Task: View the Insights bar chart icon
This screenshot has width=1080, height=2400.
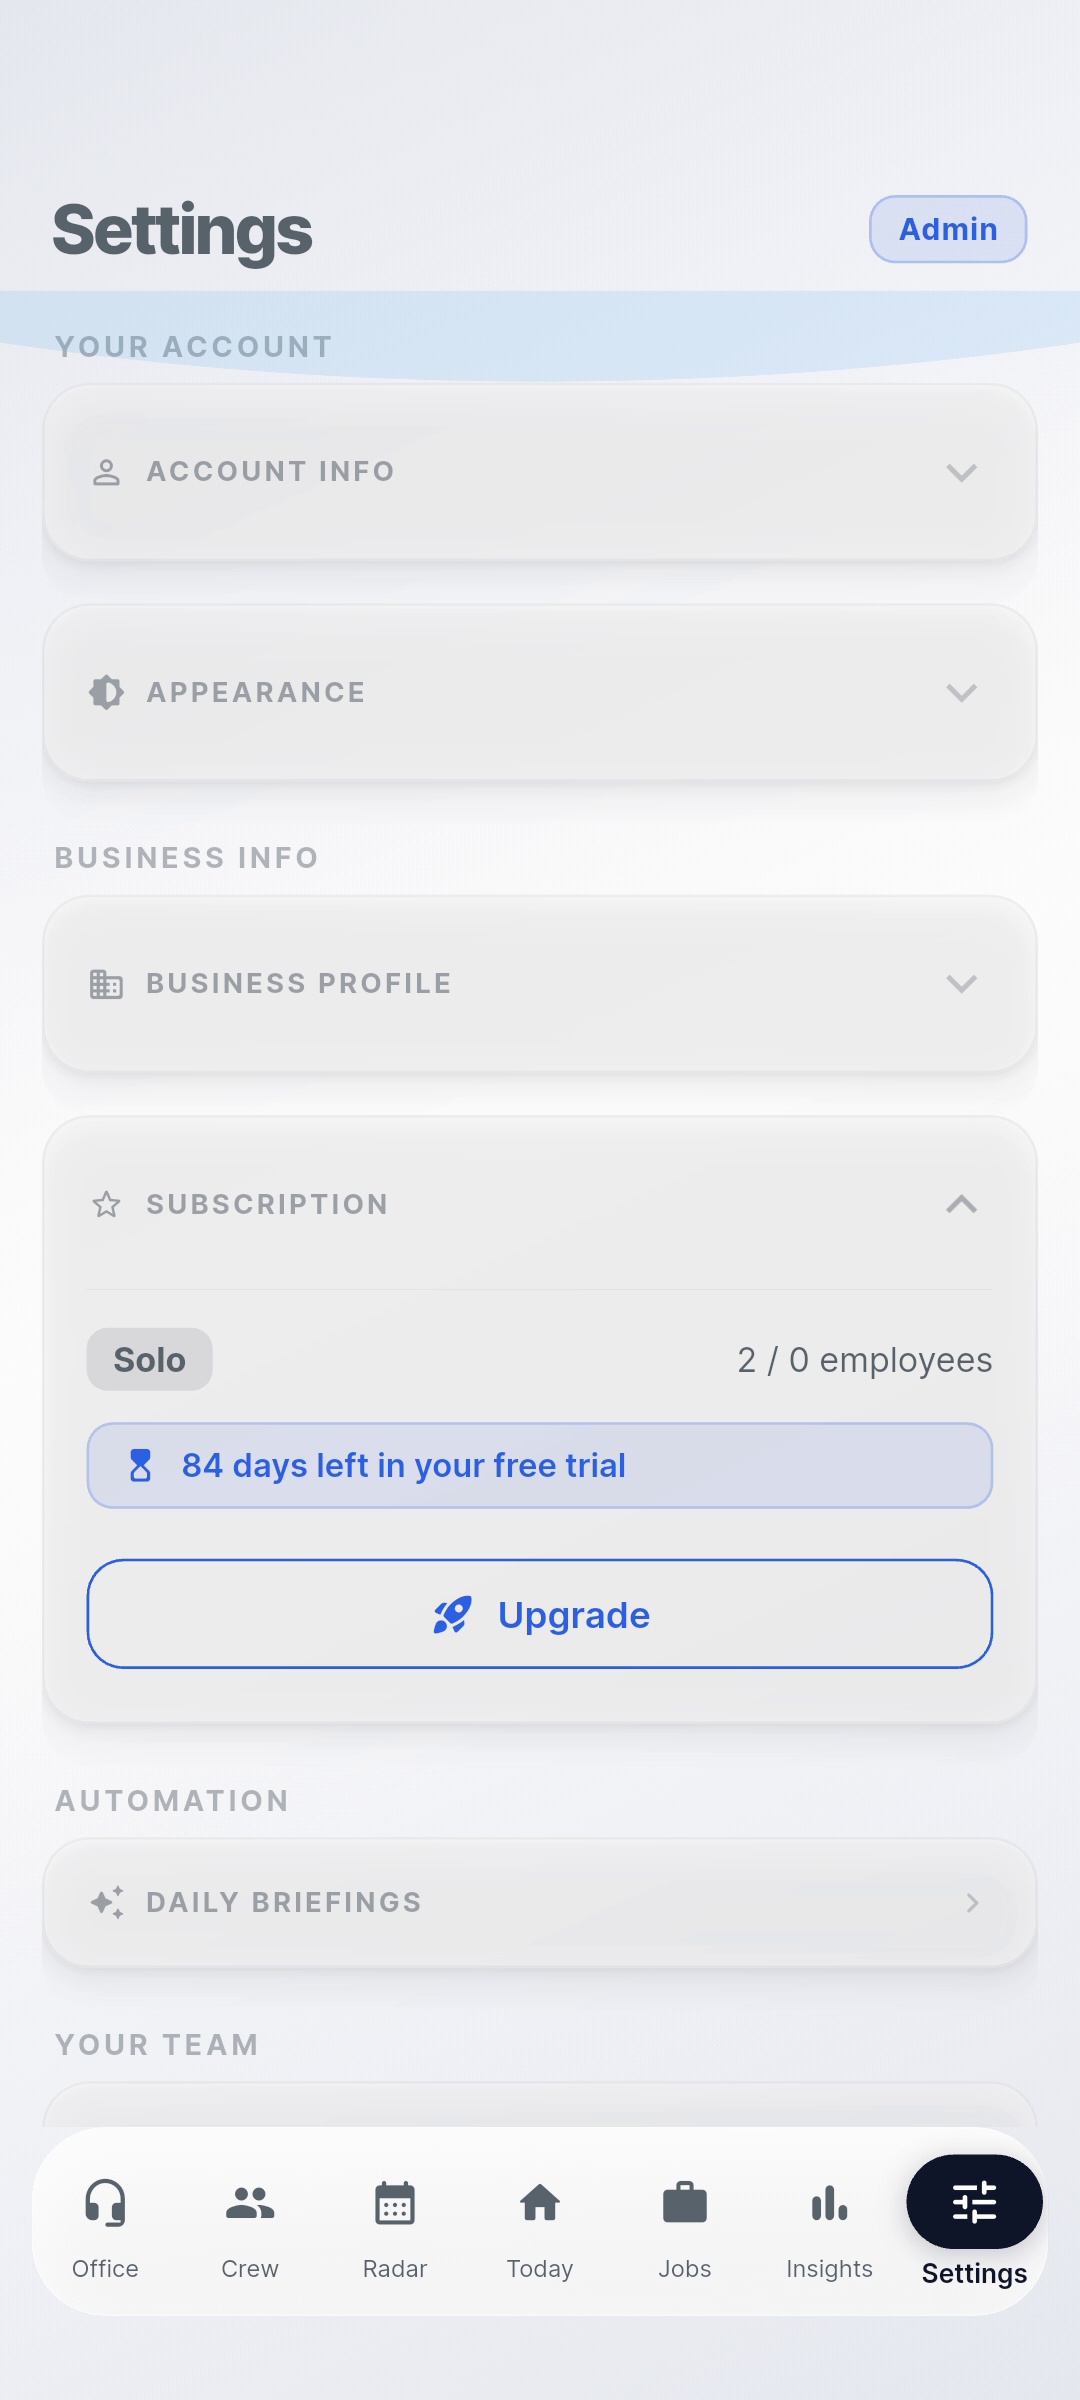Action: point(829,2203)
